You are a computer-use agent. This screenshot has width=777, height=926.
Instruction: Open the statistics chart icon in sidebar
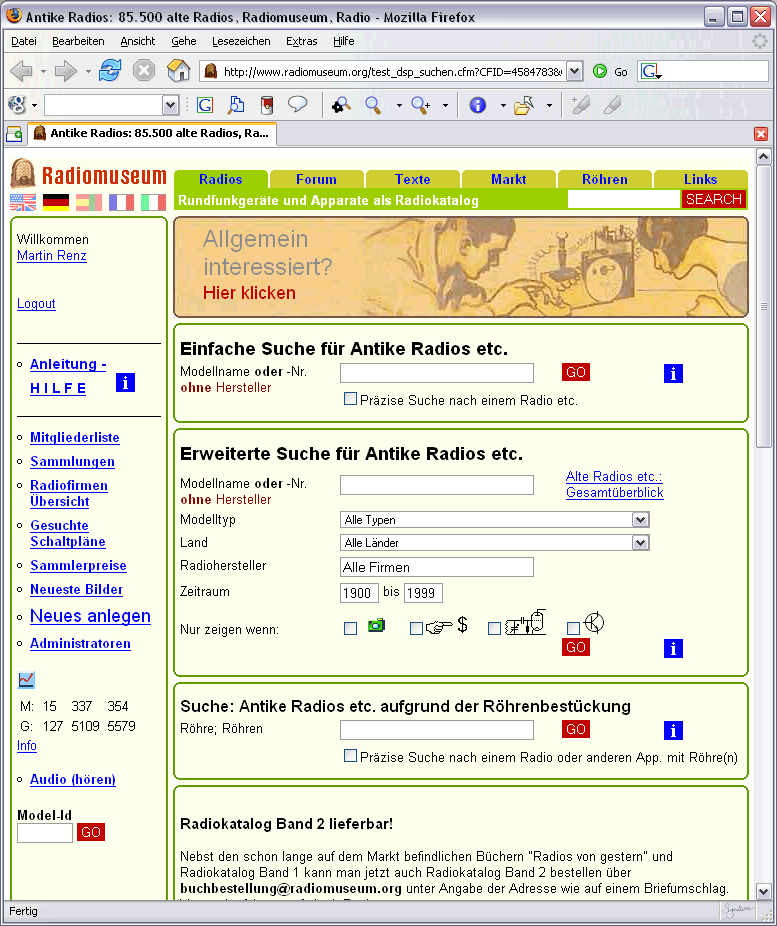tap(26, 680)
